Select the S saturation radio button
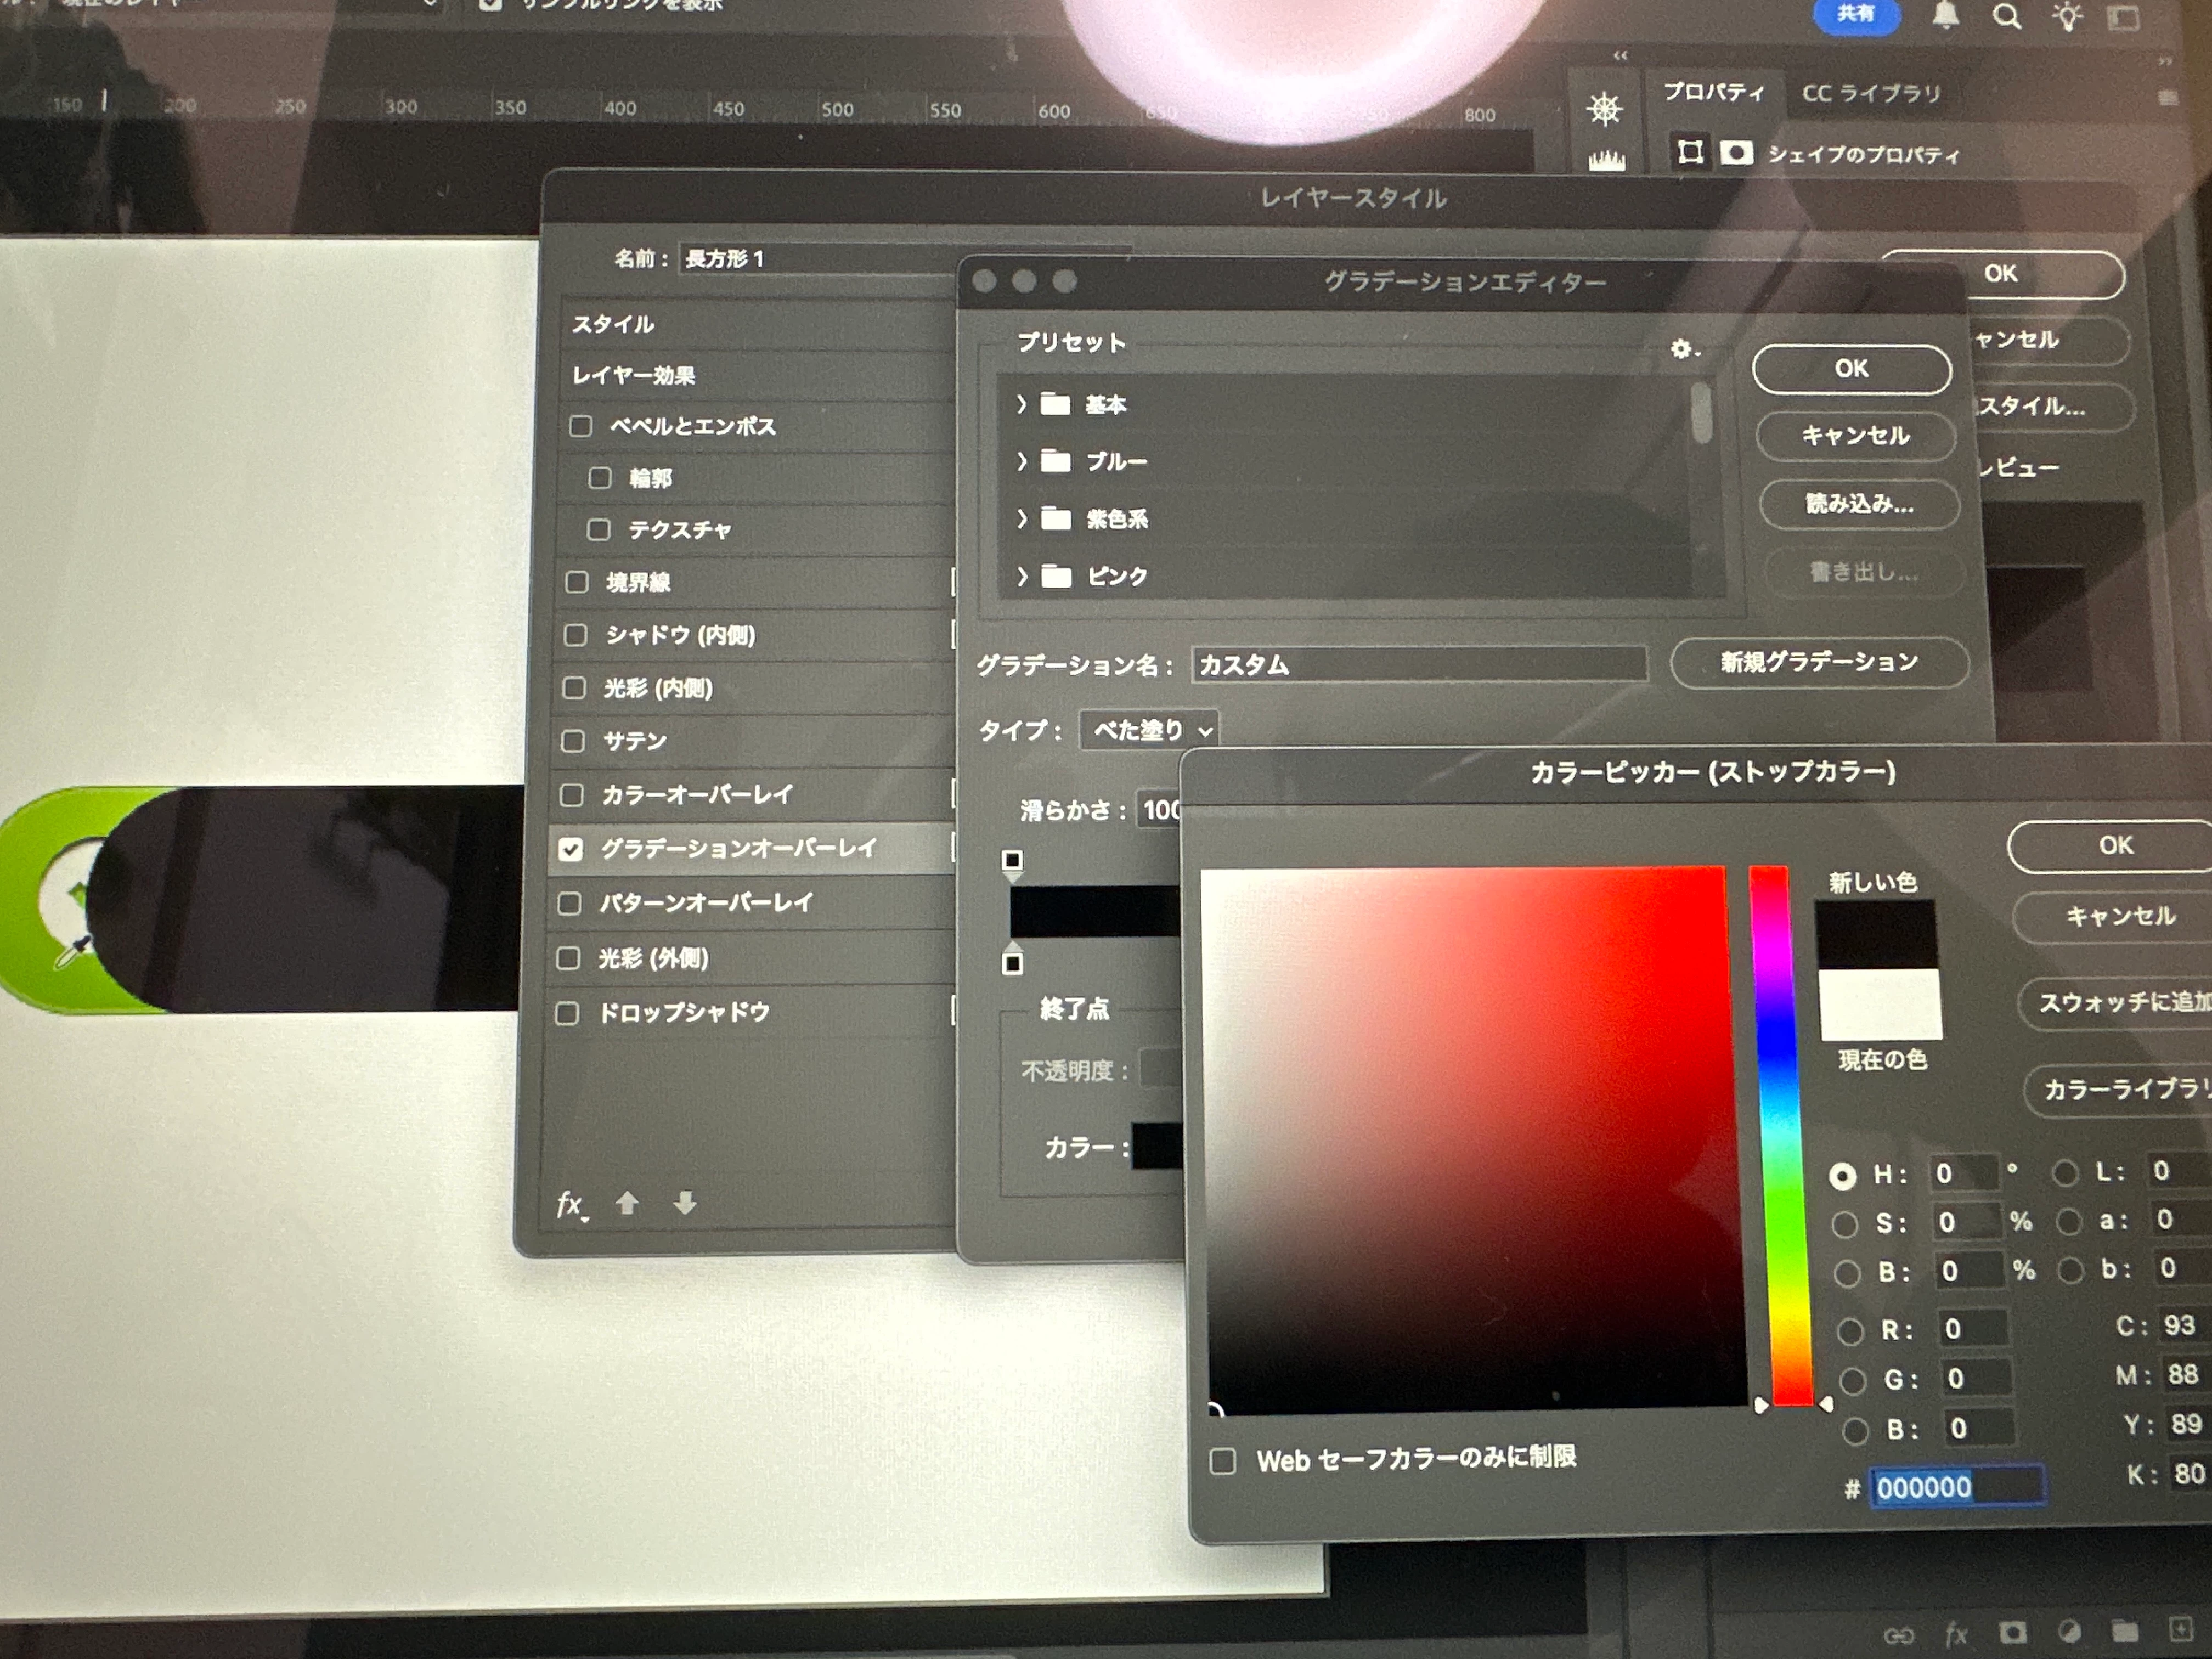The image size is (2212, 1659). click(1844, 1224)
